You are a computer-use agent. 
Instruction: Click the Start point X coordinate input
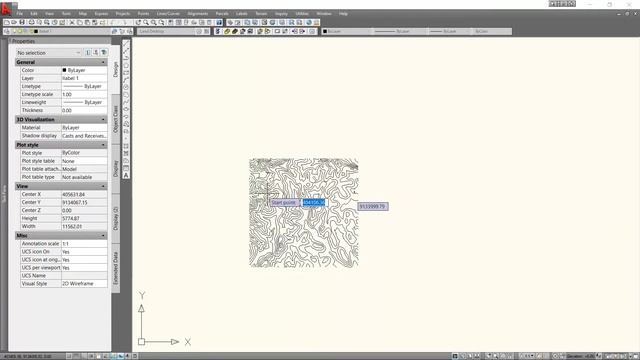314,202
